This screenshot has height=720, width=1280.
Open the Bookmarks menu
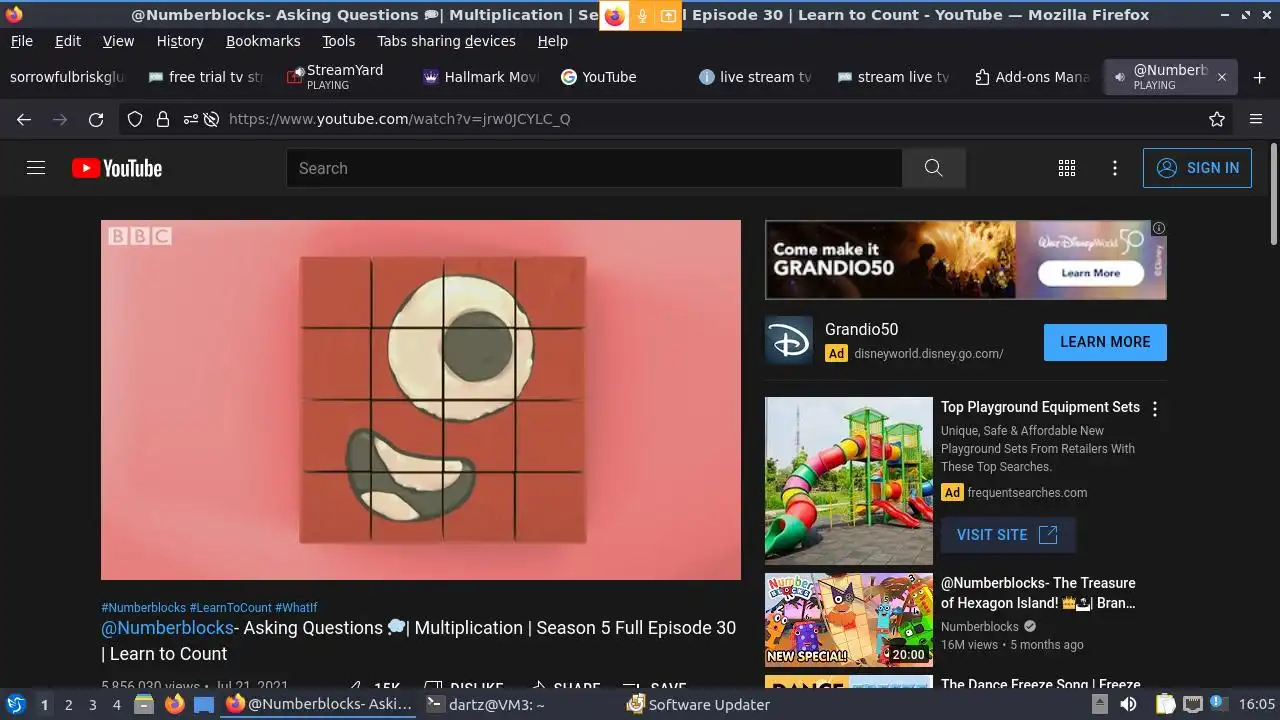click(263, 41)
